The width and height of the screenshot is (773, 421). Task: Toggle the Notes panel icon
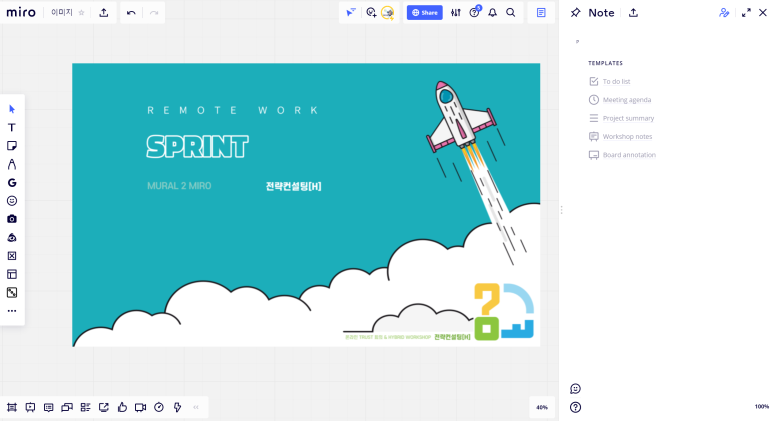click(541, 12)
